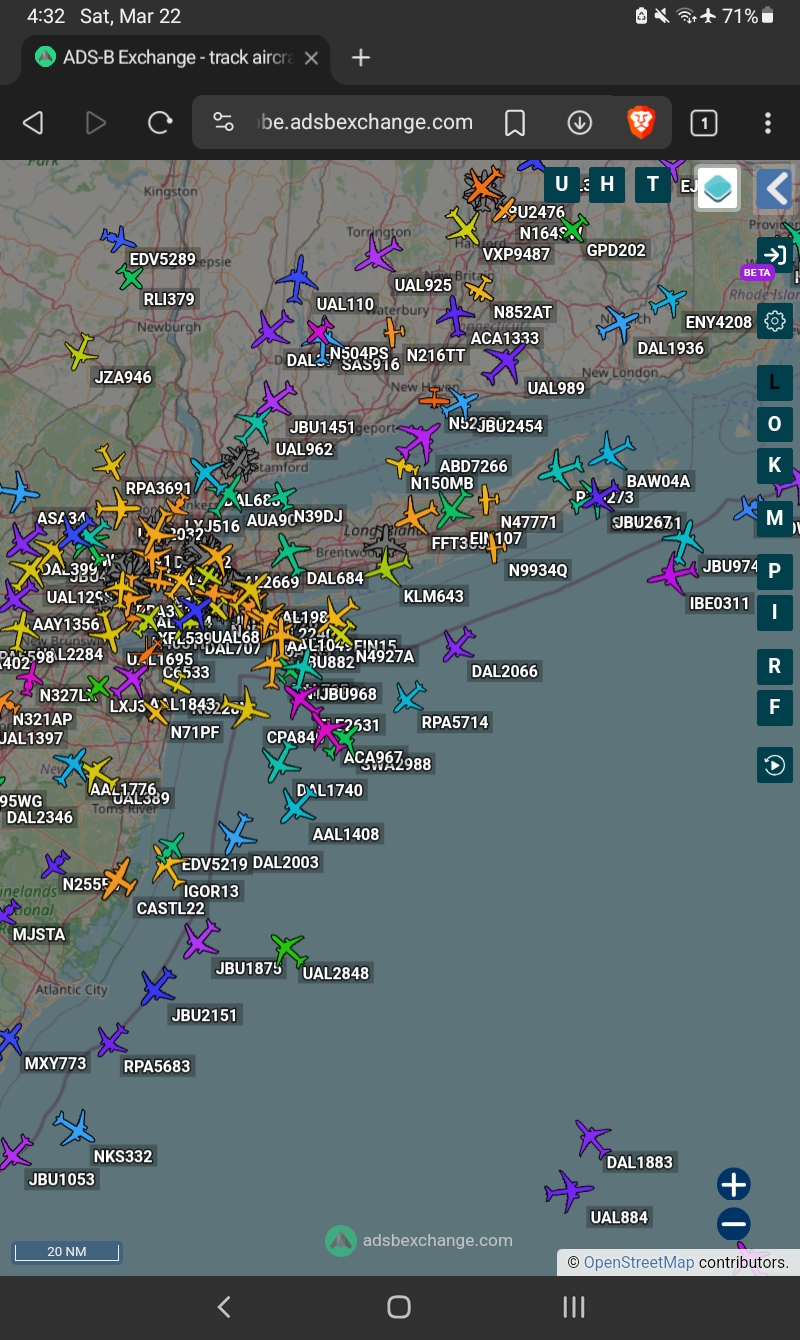800x1340 pixels.
Task: Zoom in with the plus button
Action: [x=733, y=1185]
